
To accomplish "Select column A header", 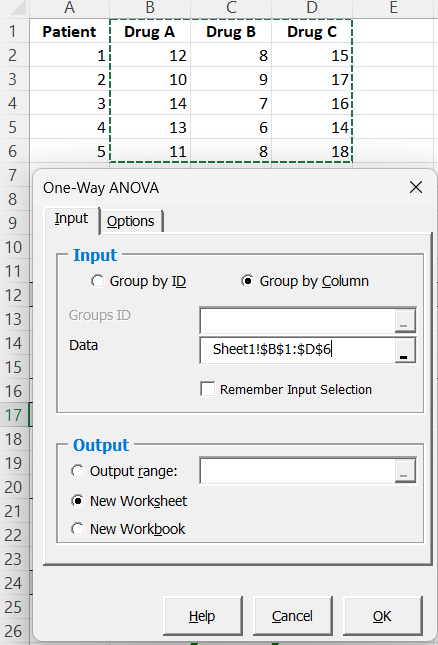I will (x=70, y=8).
